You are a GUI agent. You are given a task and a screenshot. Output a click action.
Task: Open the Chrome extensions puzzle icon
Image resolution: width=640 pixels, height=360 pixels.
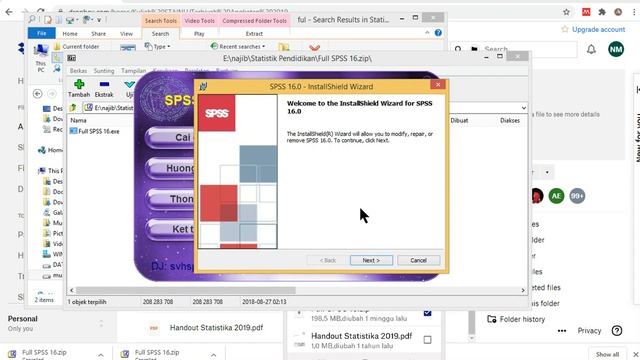602,12
